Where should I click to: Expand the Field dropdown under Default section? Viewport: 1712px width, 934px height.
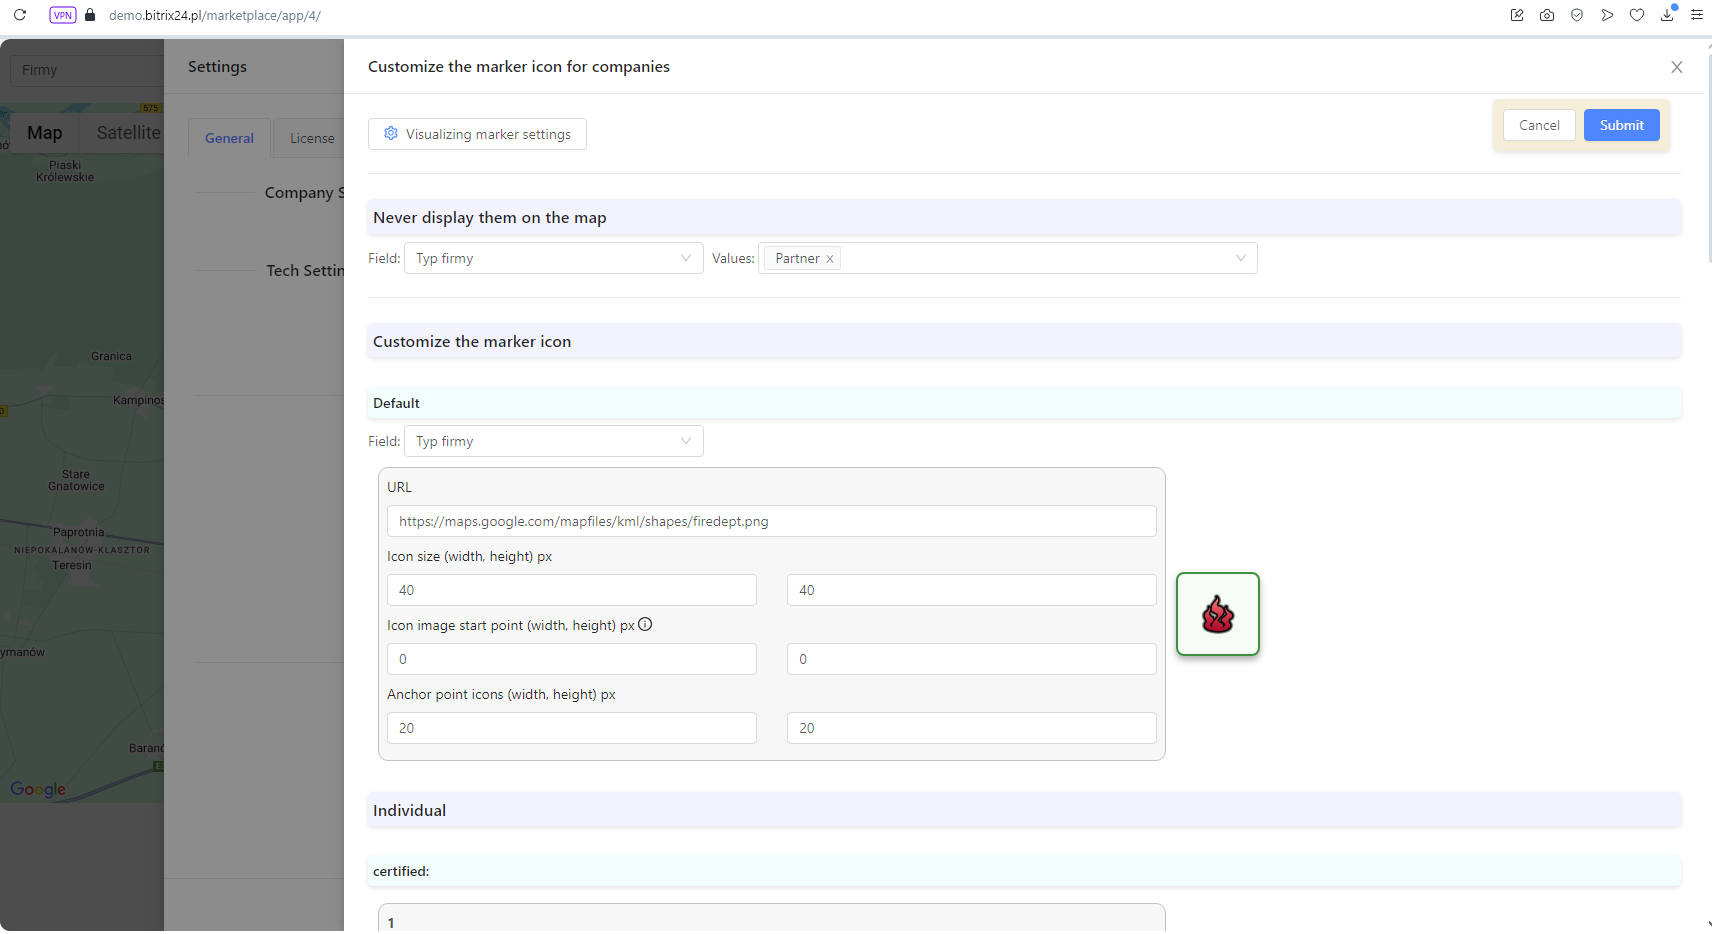(554, 442)
